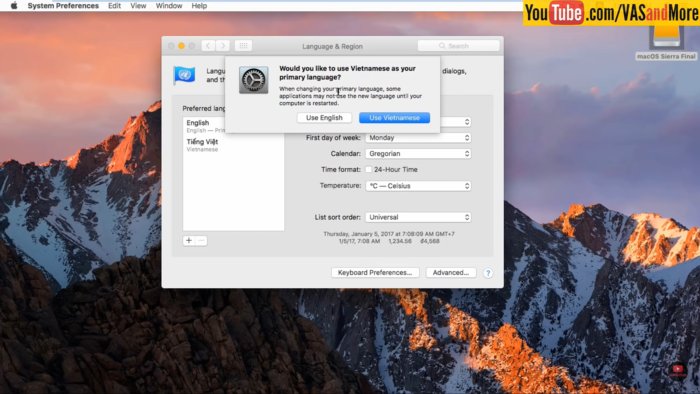Image resolution: width=700 pixels, height=394 pixels.
Task: Click the yellow minimize window button
Action: click(x=181, y=46)
